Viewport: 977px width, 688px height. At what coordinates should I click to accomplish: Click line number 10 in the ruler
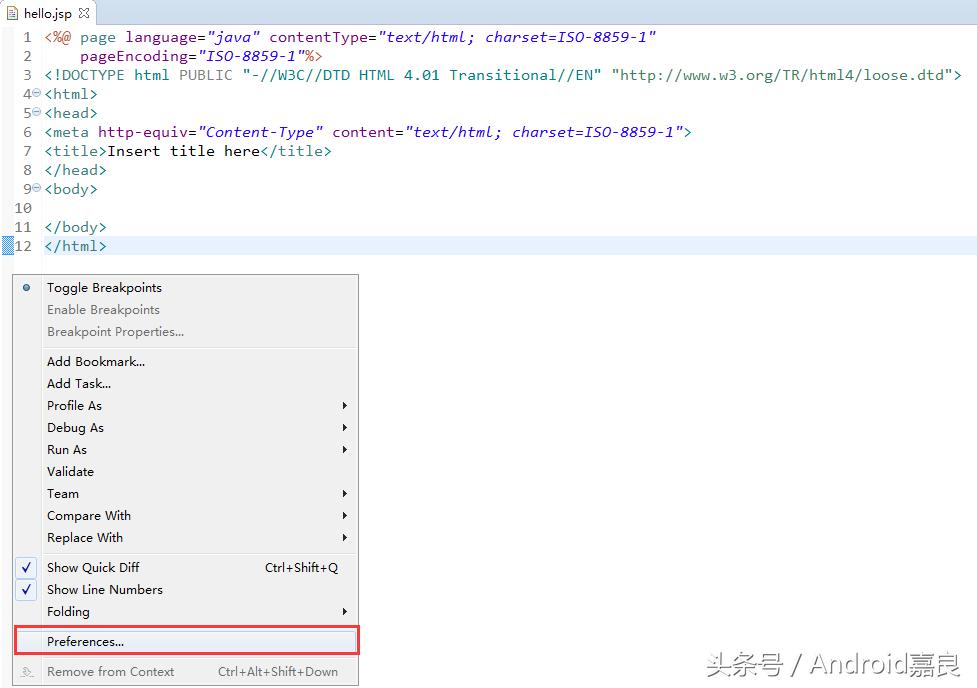pyautogui.click(x=22, y=208)
